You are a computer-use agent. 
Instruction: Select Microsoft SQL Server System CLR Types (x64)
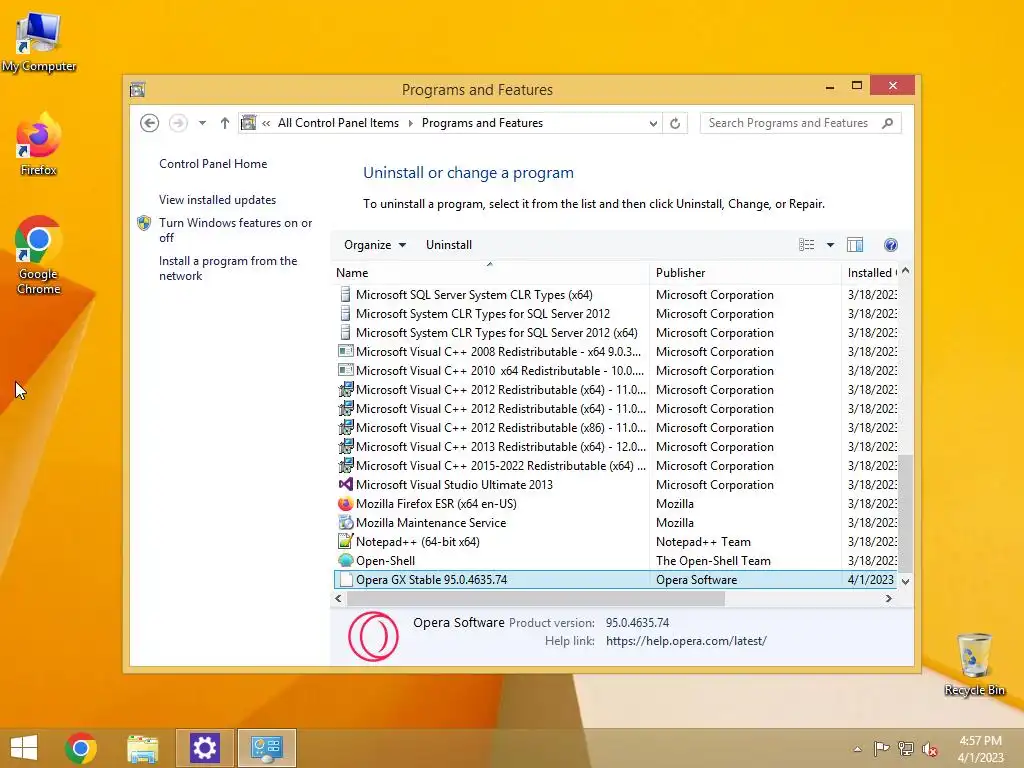474,295
